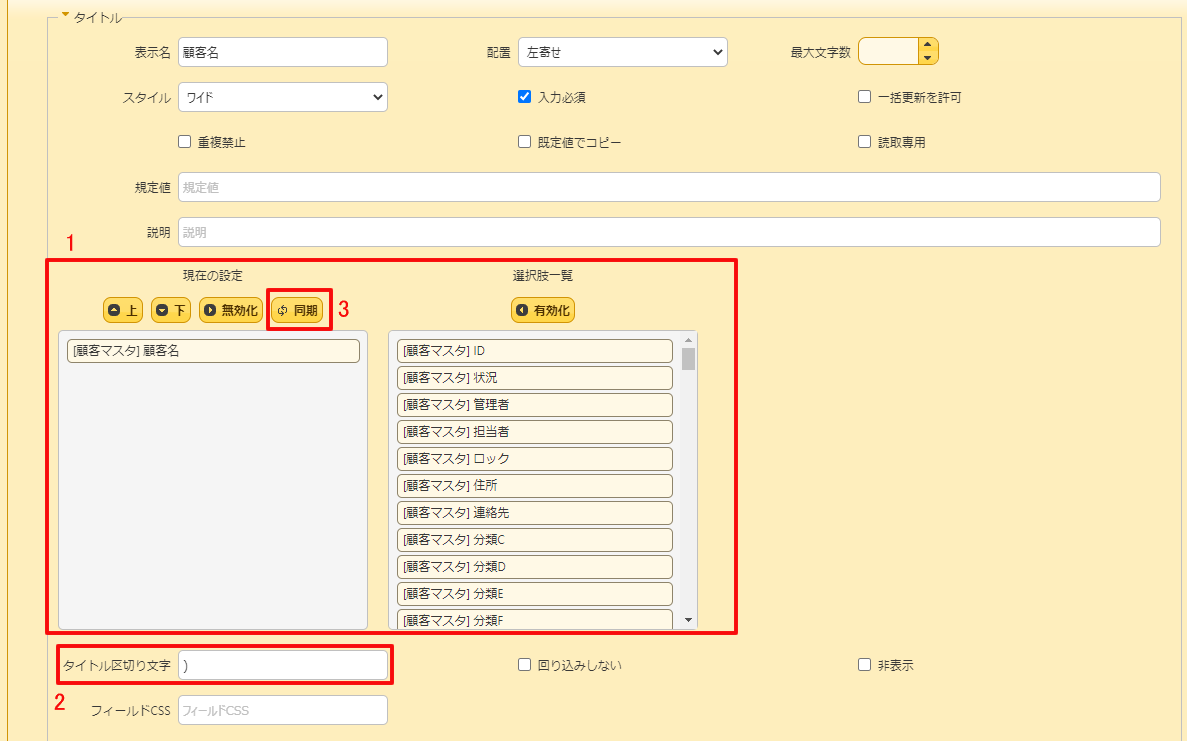Click the 無効化 (disable) icon button
Image resolution: width=1187 pixels, height=741 pixels.
tap(231, 310)
